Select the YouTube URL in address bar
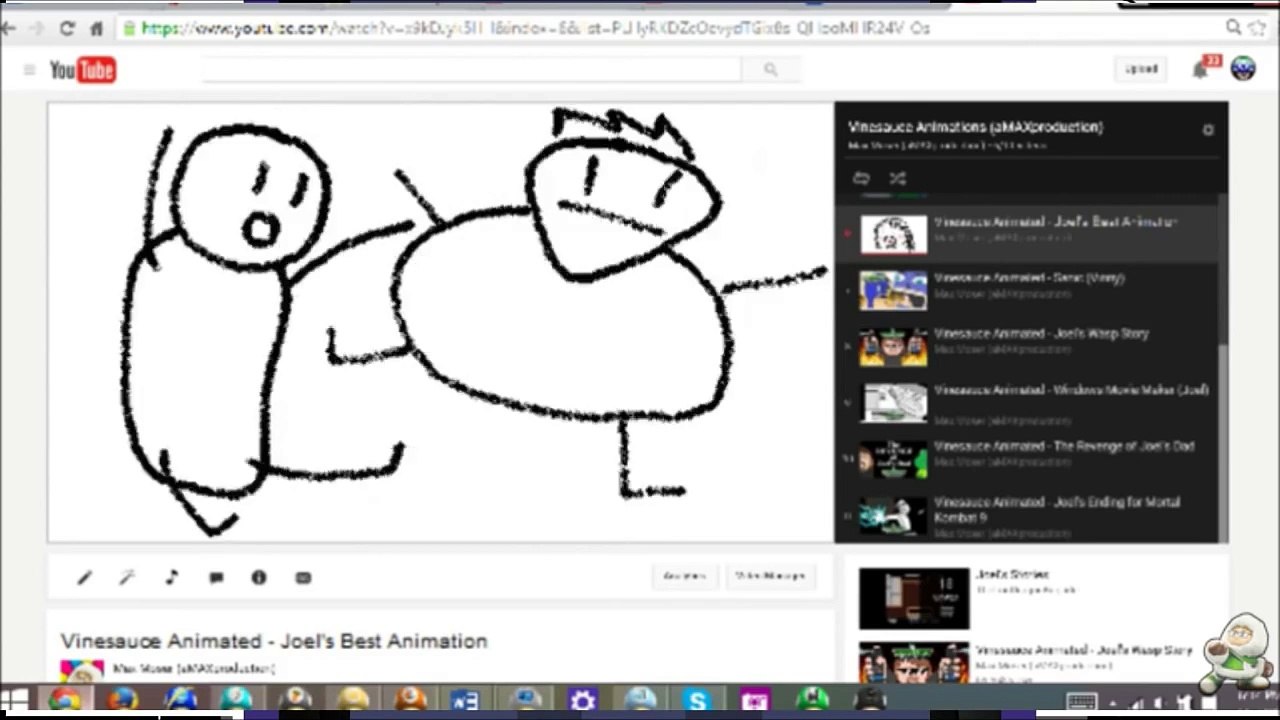This screenshot has height=720, width=1280. tap(536, 29)
